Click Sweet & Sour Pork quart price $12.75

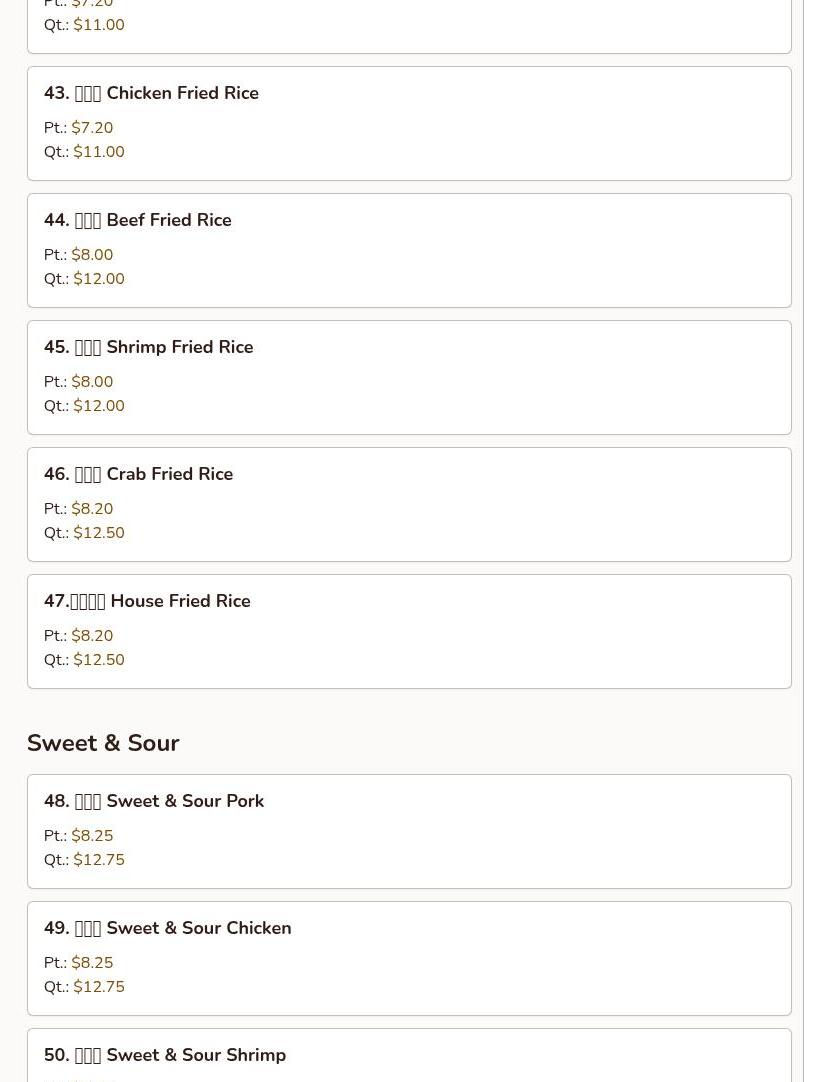[99, 860]
